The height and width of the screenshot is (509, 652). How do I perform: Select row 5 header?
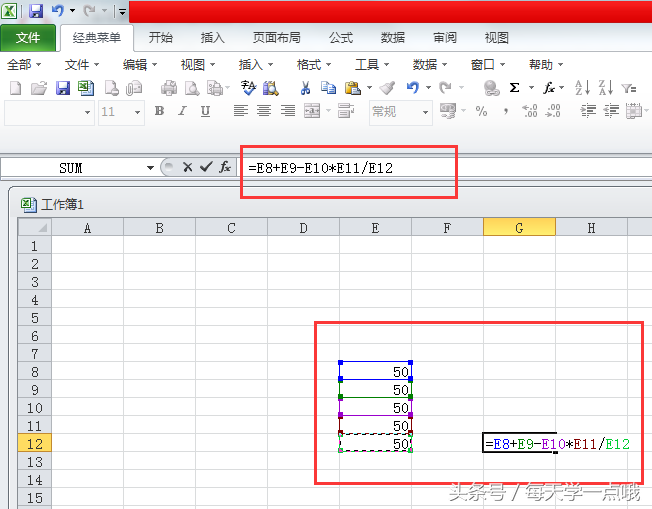pos(35,318)
